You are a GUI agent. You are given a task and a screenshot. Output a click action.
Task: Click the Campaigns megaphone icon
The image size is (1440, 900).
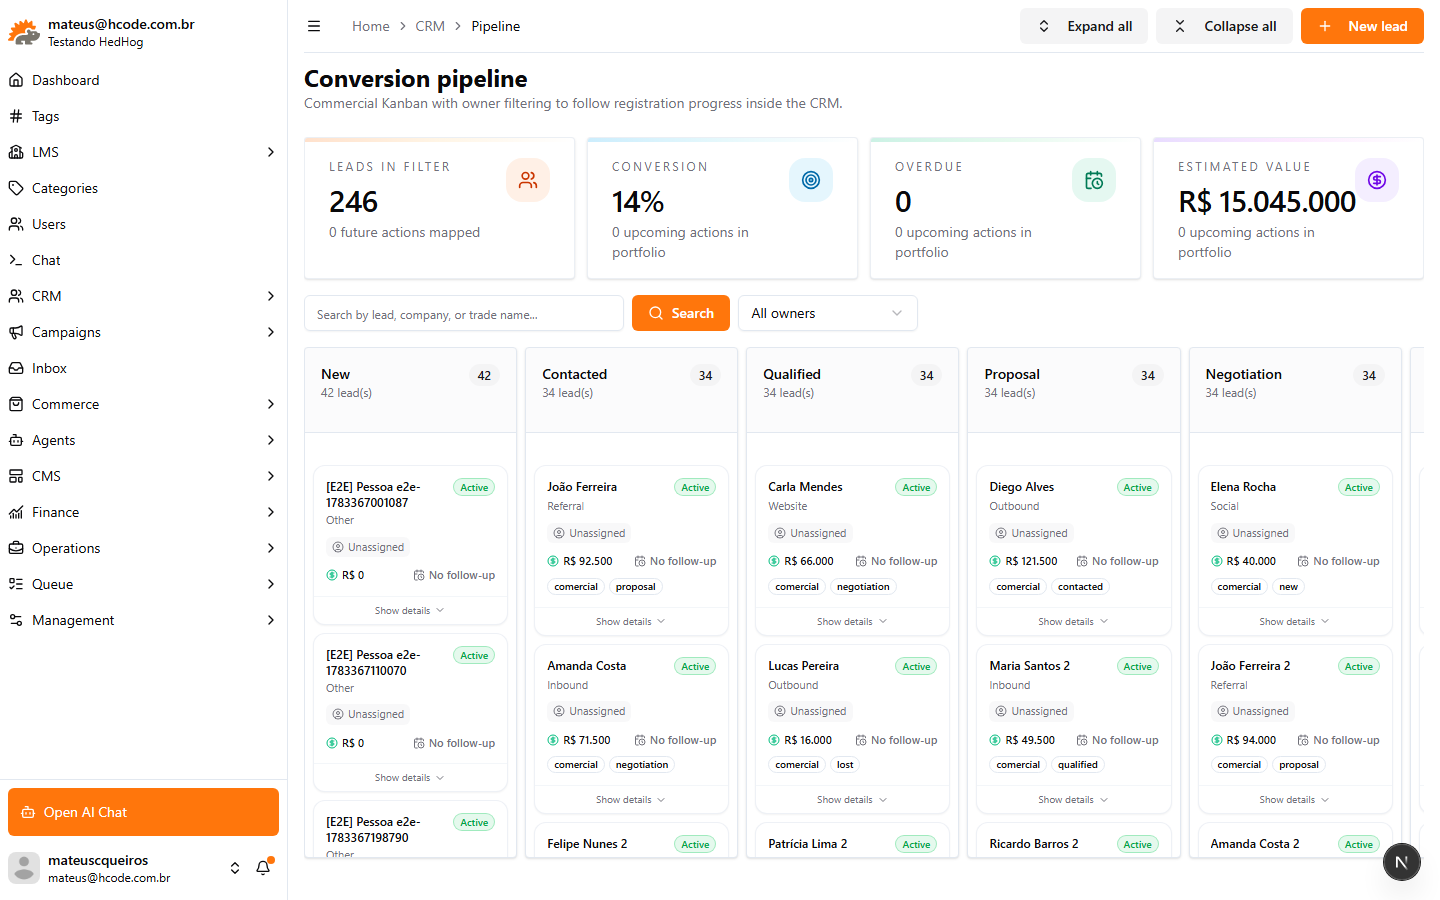point(16,332)
